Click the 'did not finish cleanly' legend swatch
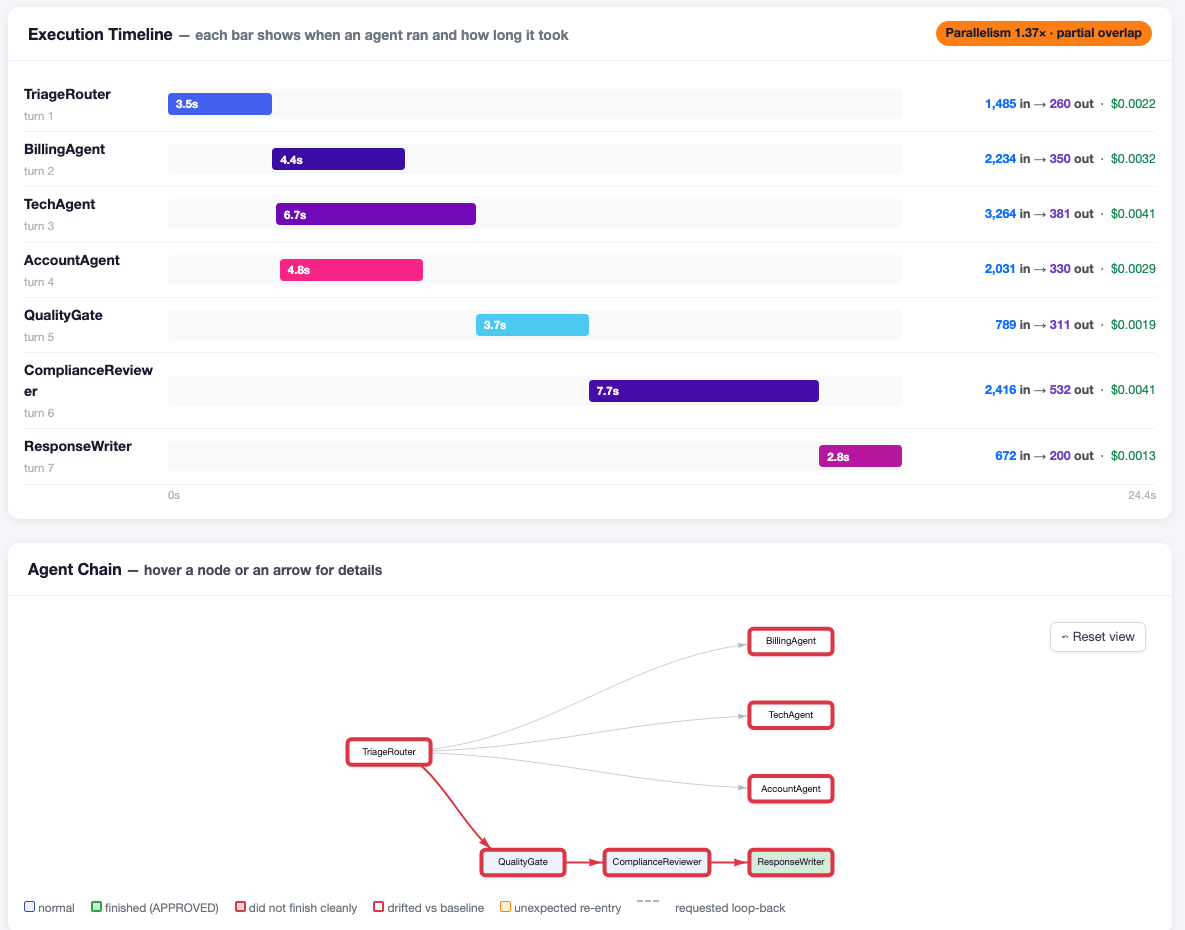 click(240, 907)
